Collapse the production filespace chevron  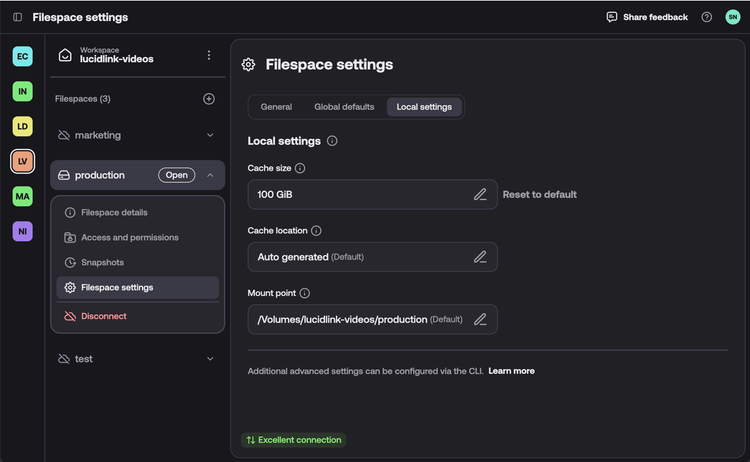point(210,175)
